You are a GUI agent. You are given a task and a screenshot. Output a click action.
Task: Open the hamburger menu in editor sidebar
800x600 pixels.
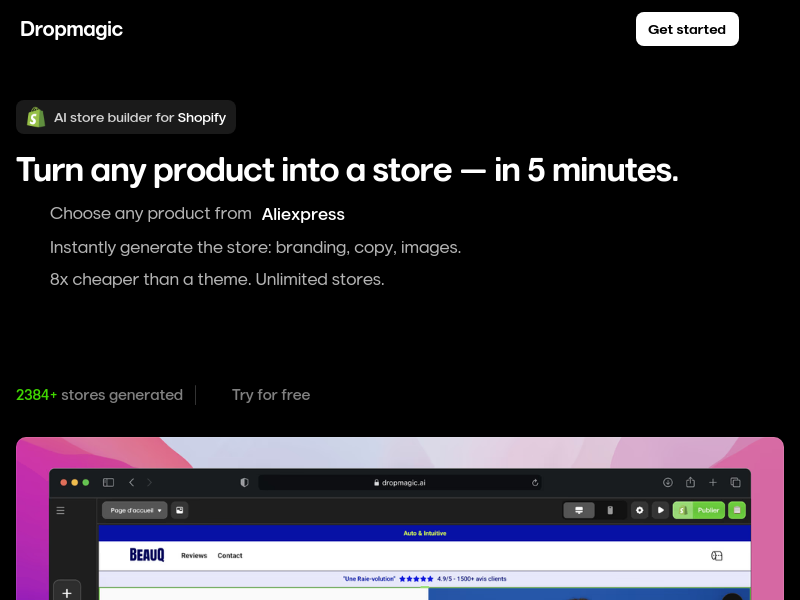pyautogui.click(x=60, y=510)
